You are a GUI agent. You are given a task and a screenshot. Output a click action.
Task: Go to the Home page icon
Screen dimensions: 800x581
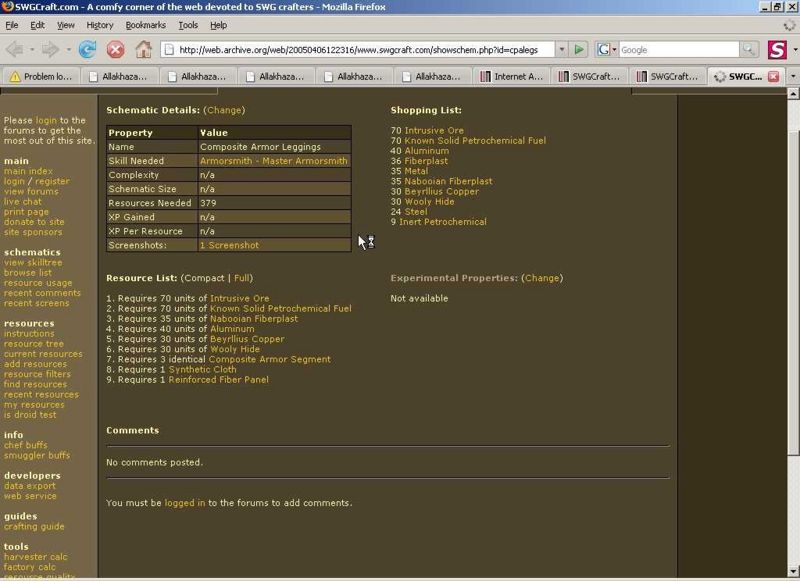point(143,49)
